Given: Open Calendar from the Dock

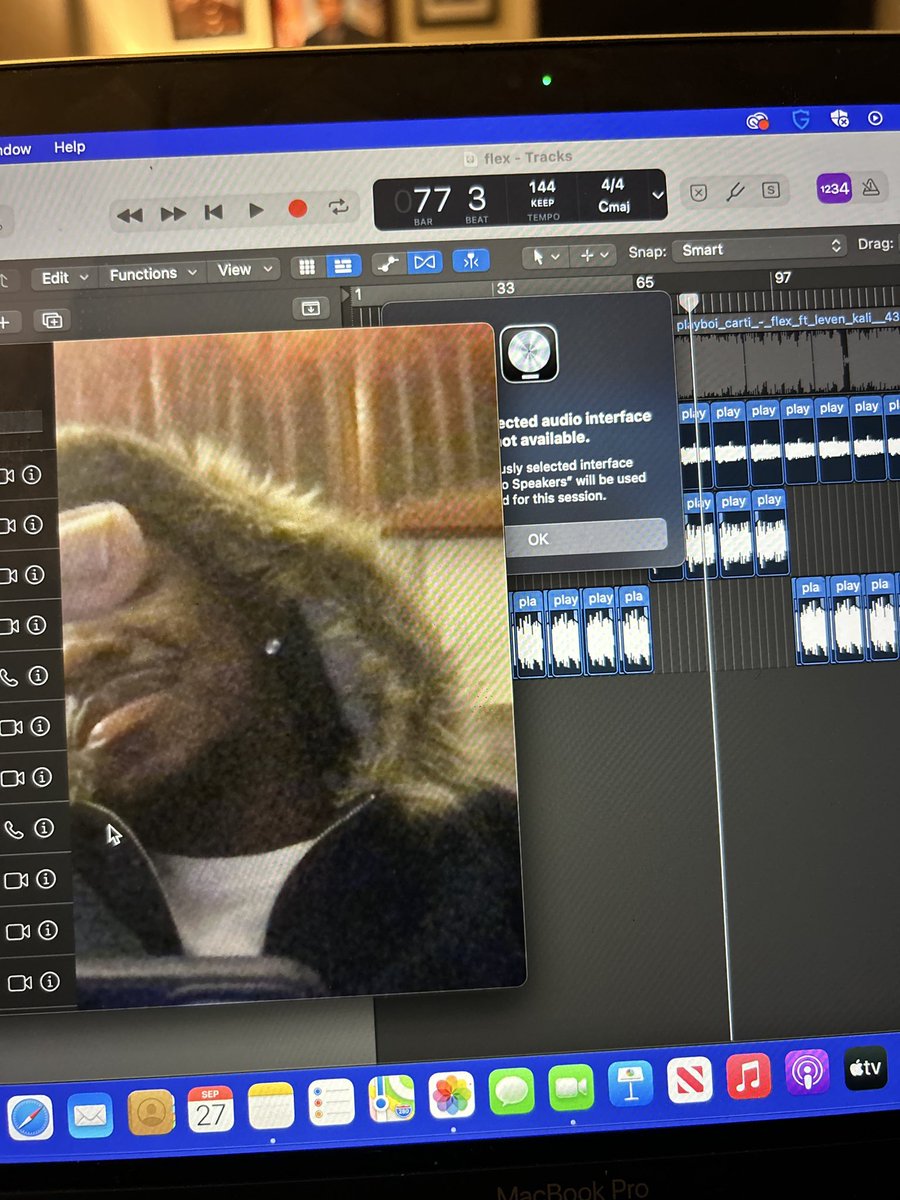Looking at the screenshot, I should [211, 1108].
